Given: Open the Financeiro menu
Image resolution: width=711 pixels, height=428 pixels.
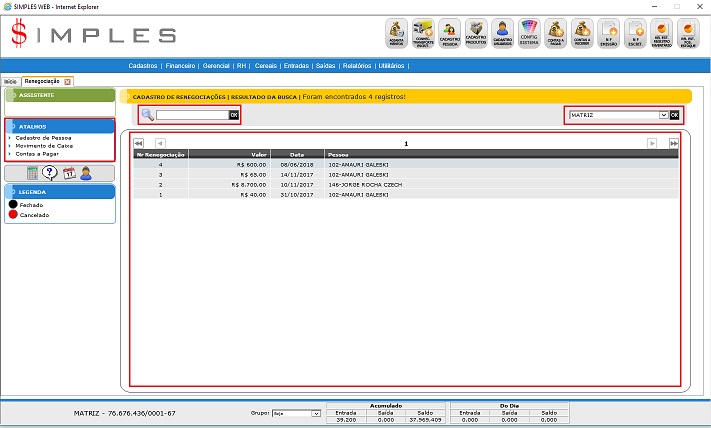Looking at the screenshot, I should 180,65.
